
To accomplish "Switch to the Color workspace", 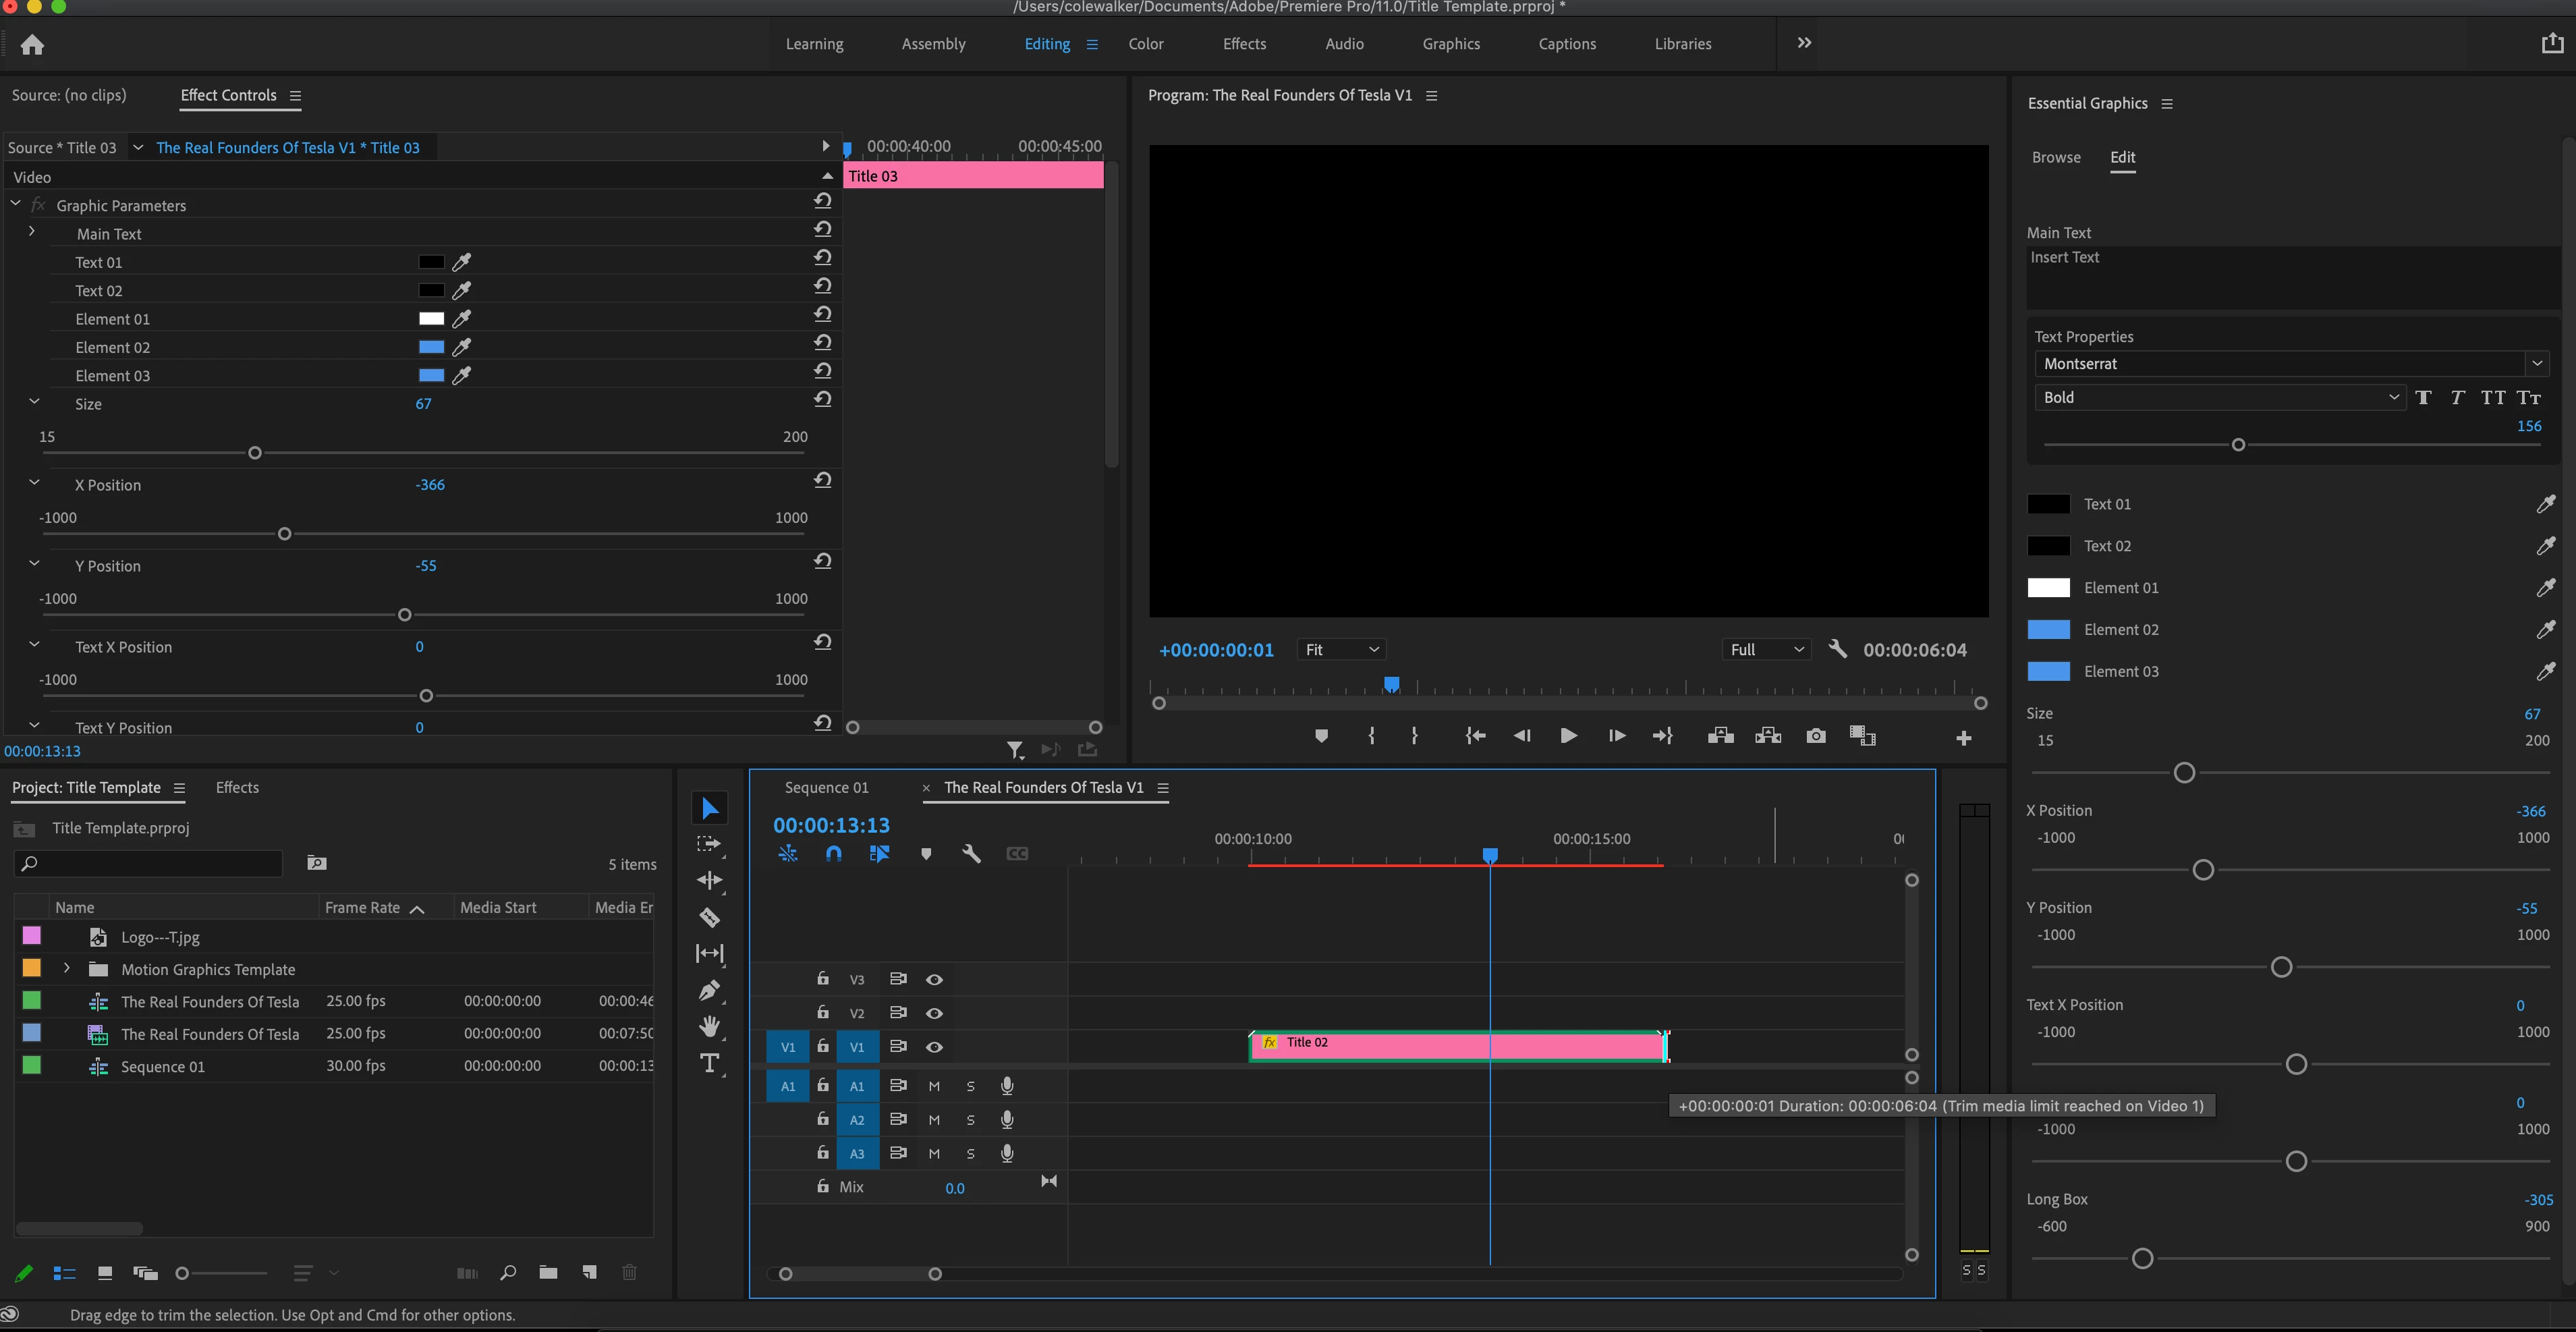I will click(x=1145, y=44).
